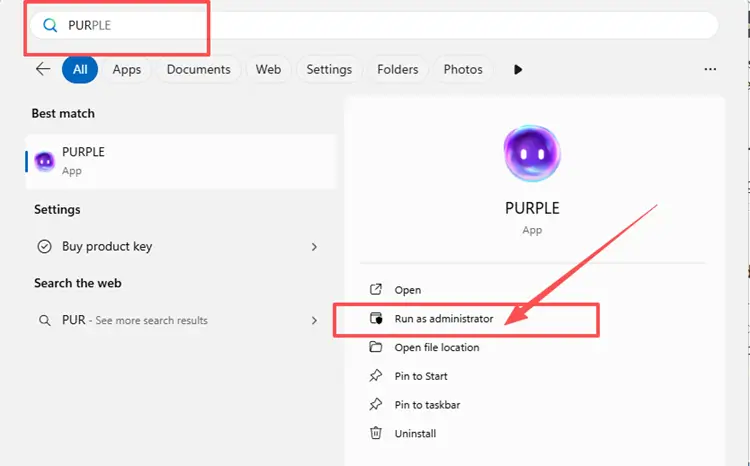
Task: Click the checkmark icon beside Buy product key
Action: [44, 246]
